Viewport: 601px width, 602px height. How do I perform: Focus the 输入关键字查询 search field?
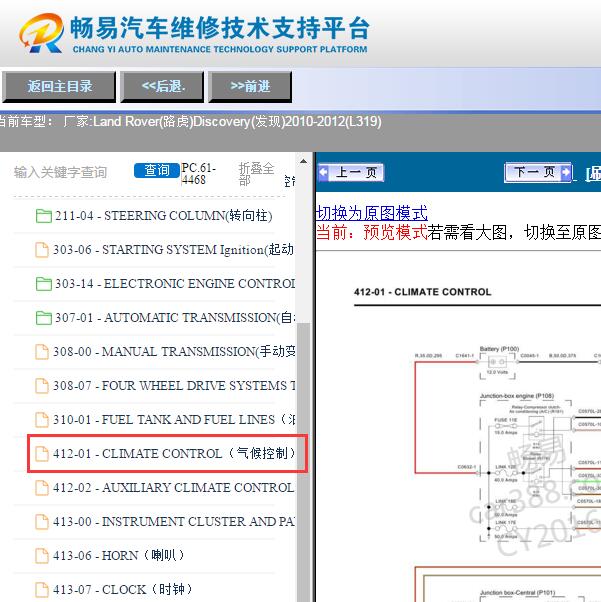coord(61,172)
